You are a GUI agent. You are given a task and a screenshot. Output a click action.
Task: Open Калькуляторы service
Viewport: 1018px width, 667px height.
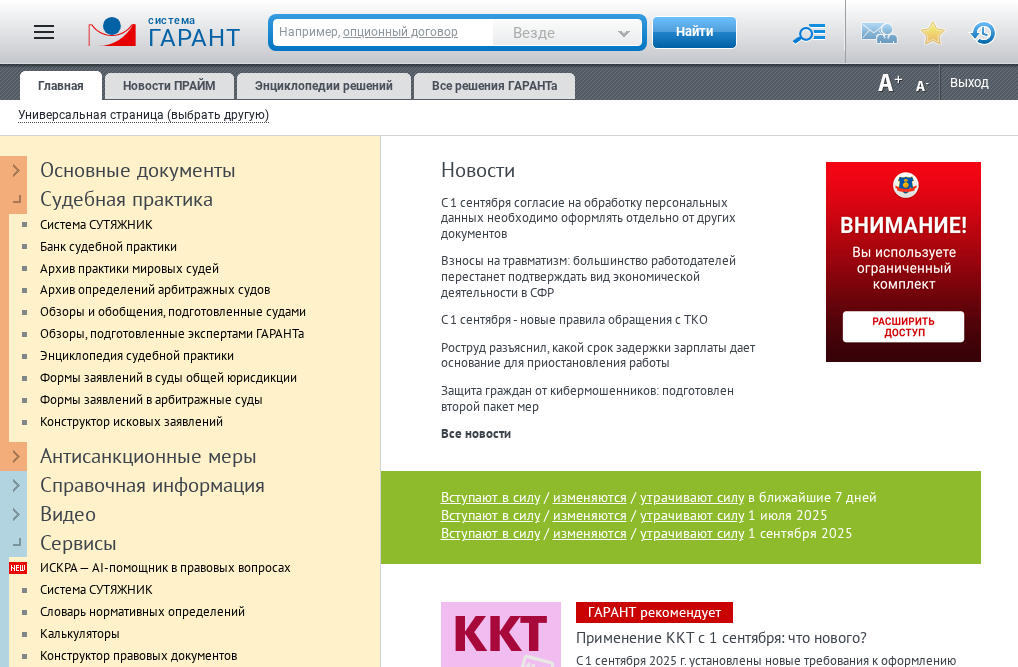click(x=79, y=634)
